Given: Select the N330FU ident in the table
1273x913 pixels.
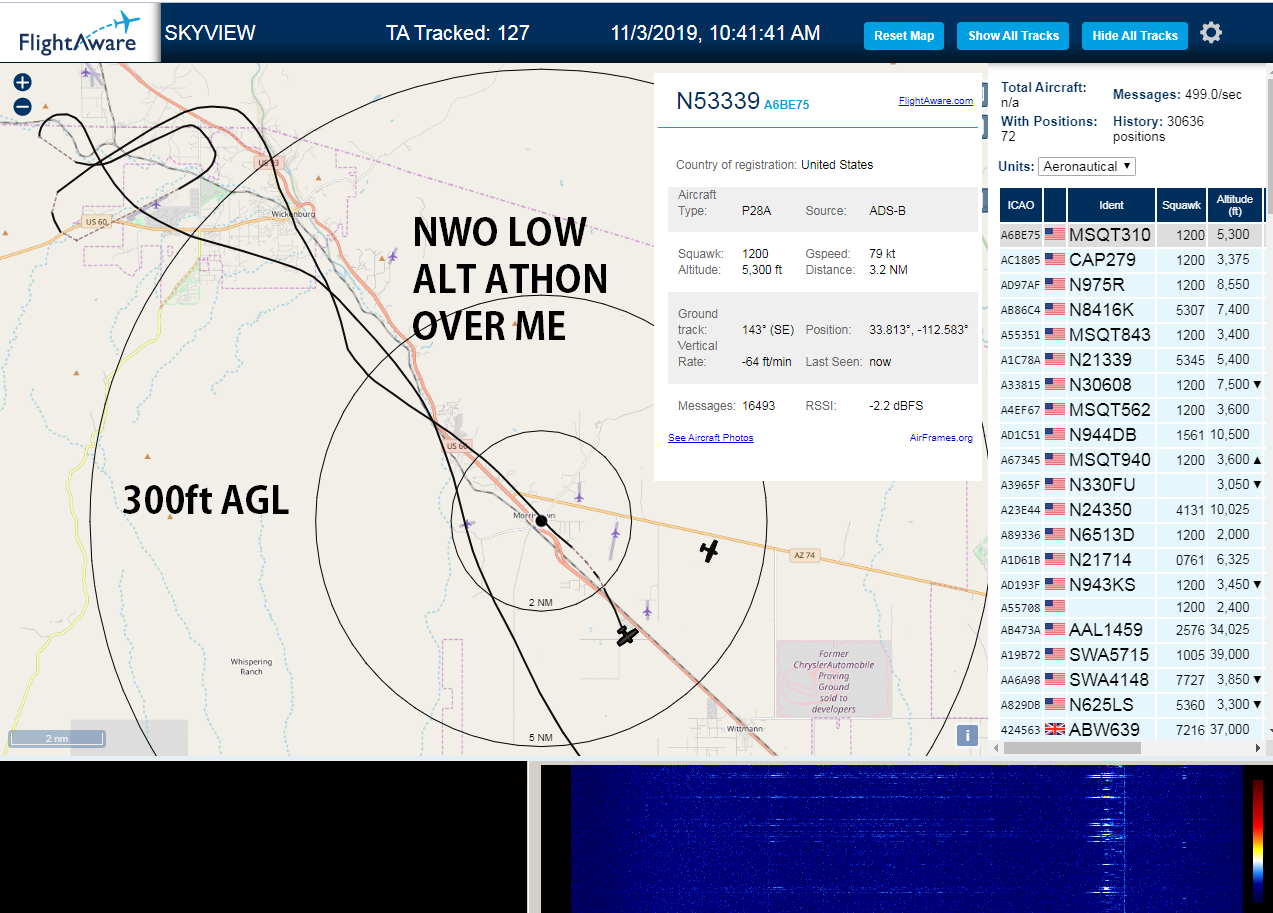Looking at the screenshot, I should 1102,485.
